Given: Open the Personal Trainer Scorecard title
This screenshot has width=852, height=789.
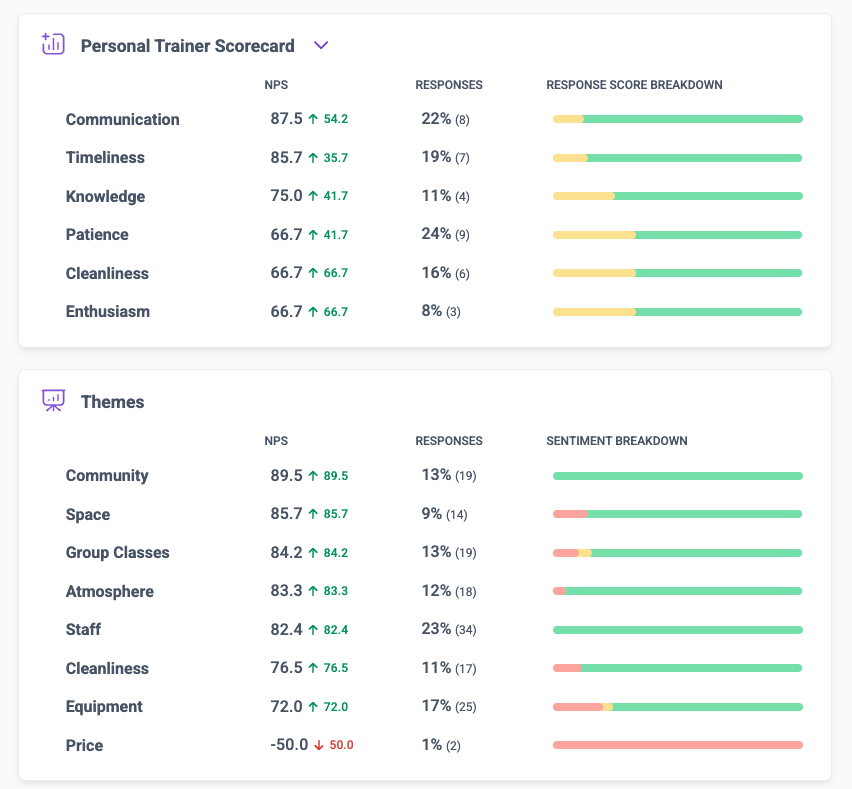Looking at the screenshot, I should 187,46.
